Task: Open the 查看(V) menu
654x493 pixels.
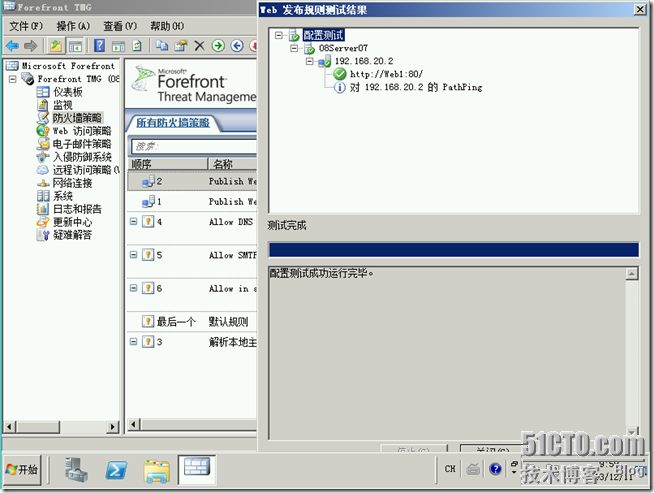Action: (120, 26)
